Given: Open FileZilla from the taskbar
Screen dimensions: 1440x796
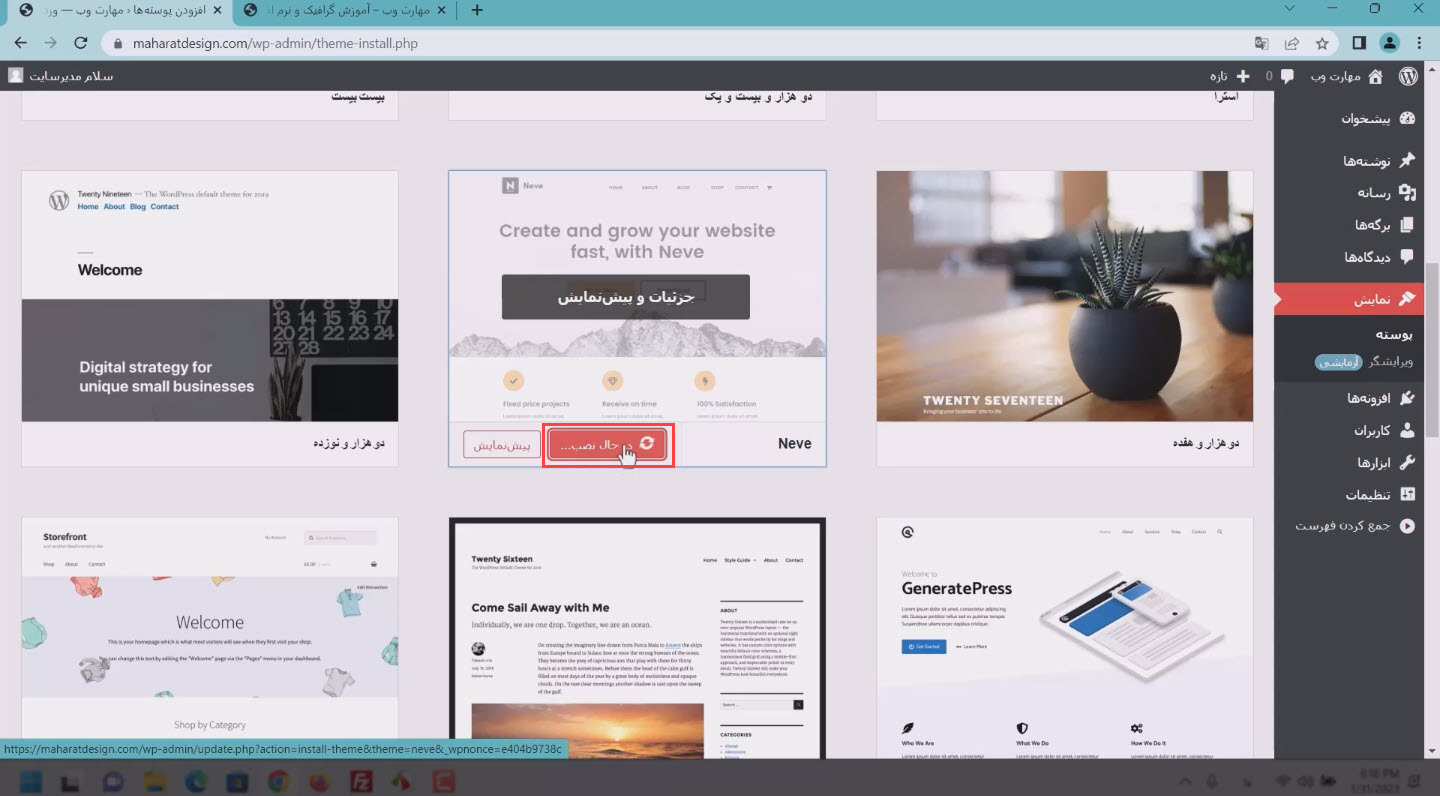Looking at the screenshot, I should point(359,781).
